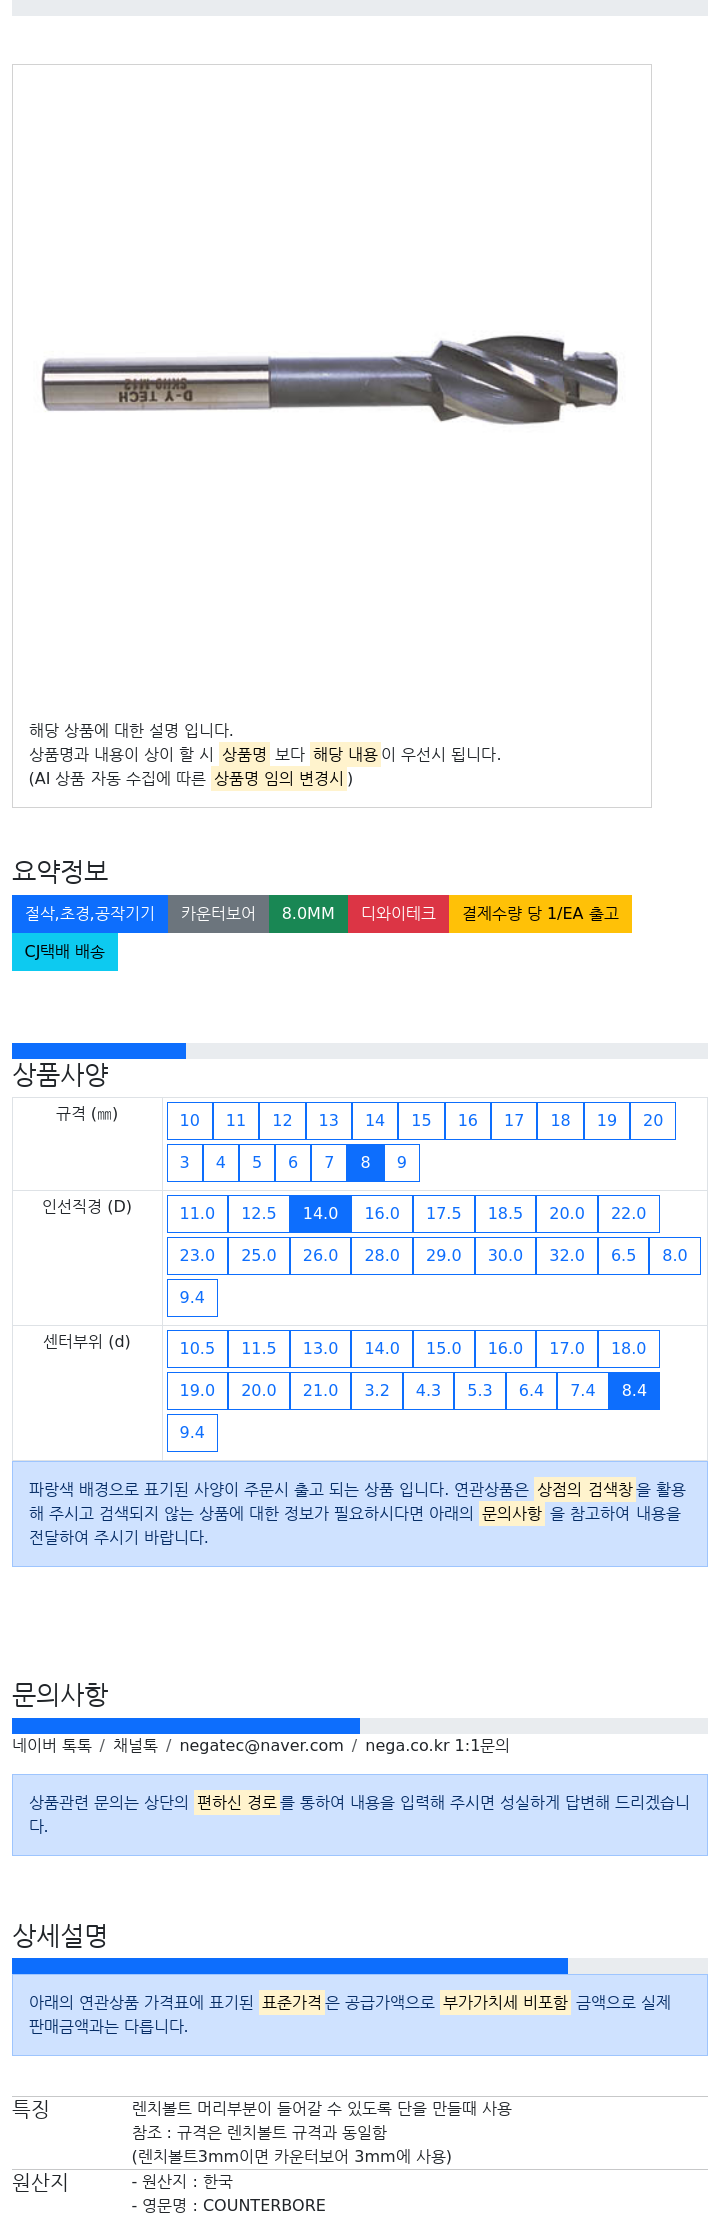Select 센터부위 value 8.4
Image resolution: width=720 pixels, height=2218 pixels.
634,1391
